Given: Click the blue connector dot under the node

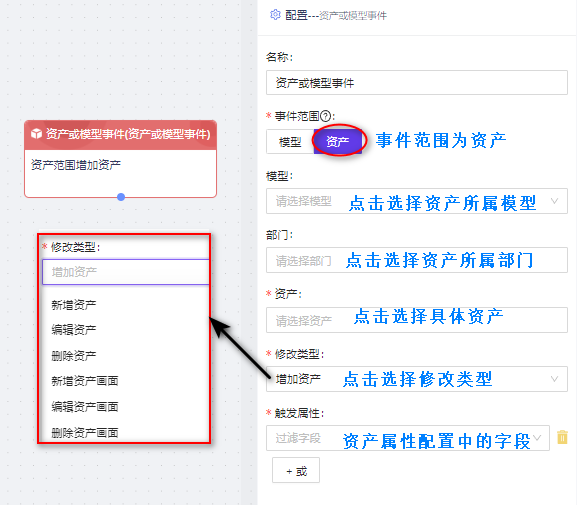Looking at the screenshot, I should pyautogui.click(x=121, y=197).
